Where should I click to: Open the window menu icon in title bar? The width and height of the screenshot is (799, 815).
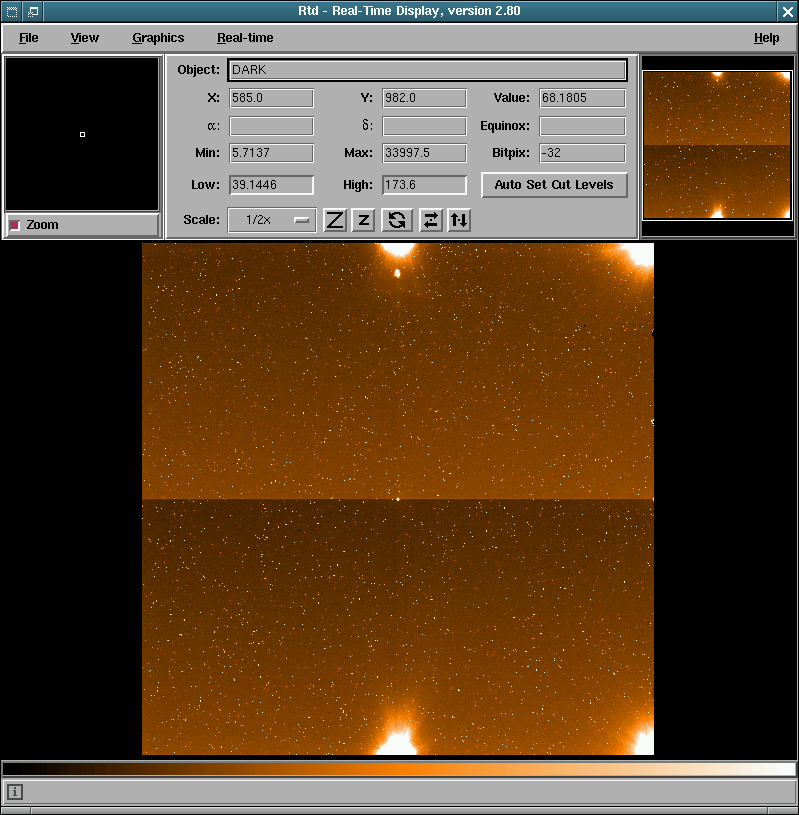click(12, 11)
